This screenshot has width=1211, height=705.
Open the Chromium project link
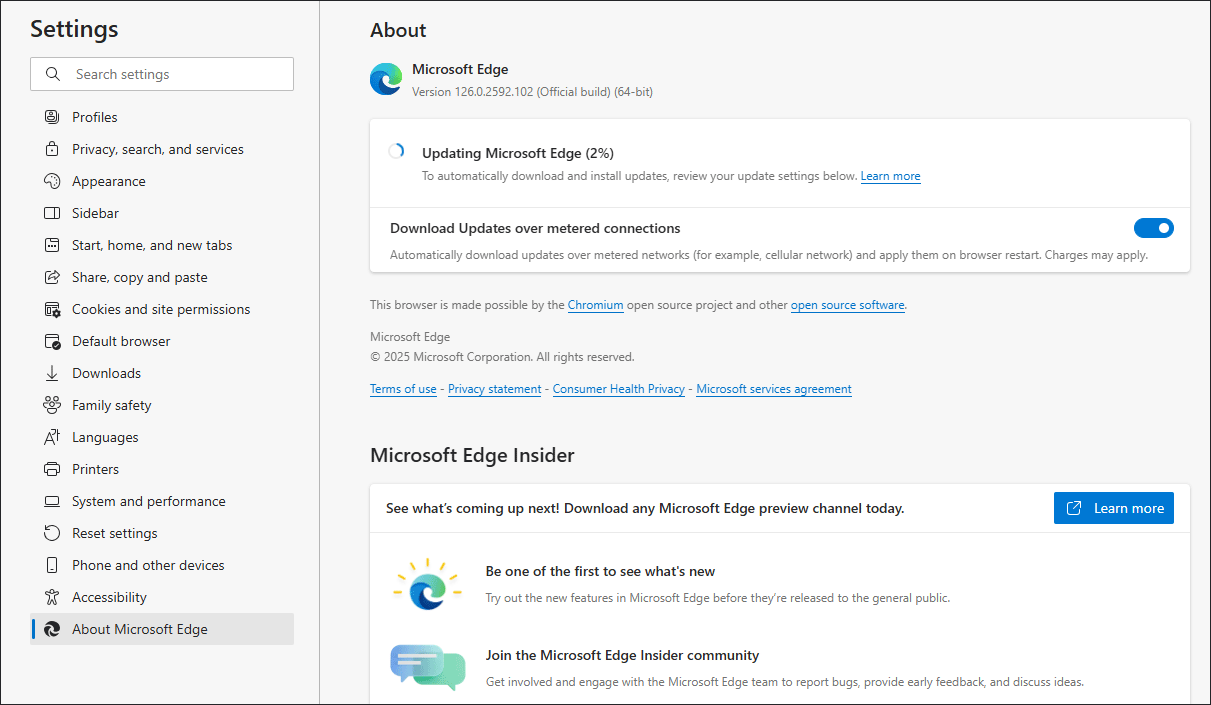596,305
